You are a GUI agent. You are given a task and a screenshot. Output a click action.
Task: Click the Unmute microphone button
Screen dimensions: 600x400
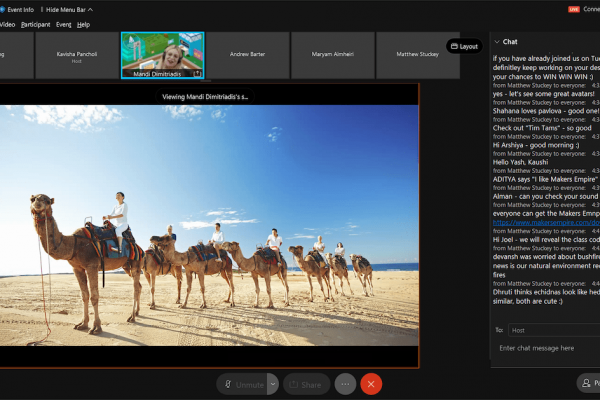tap(242, 384)
